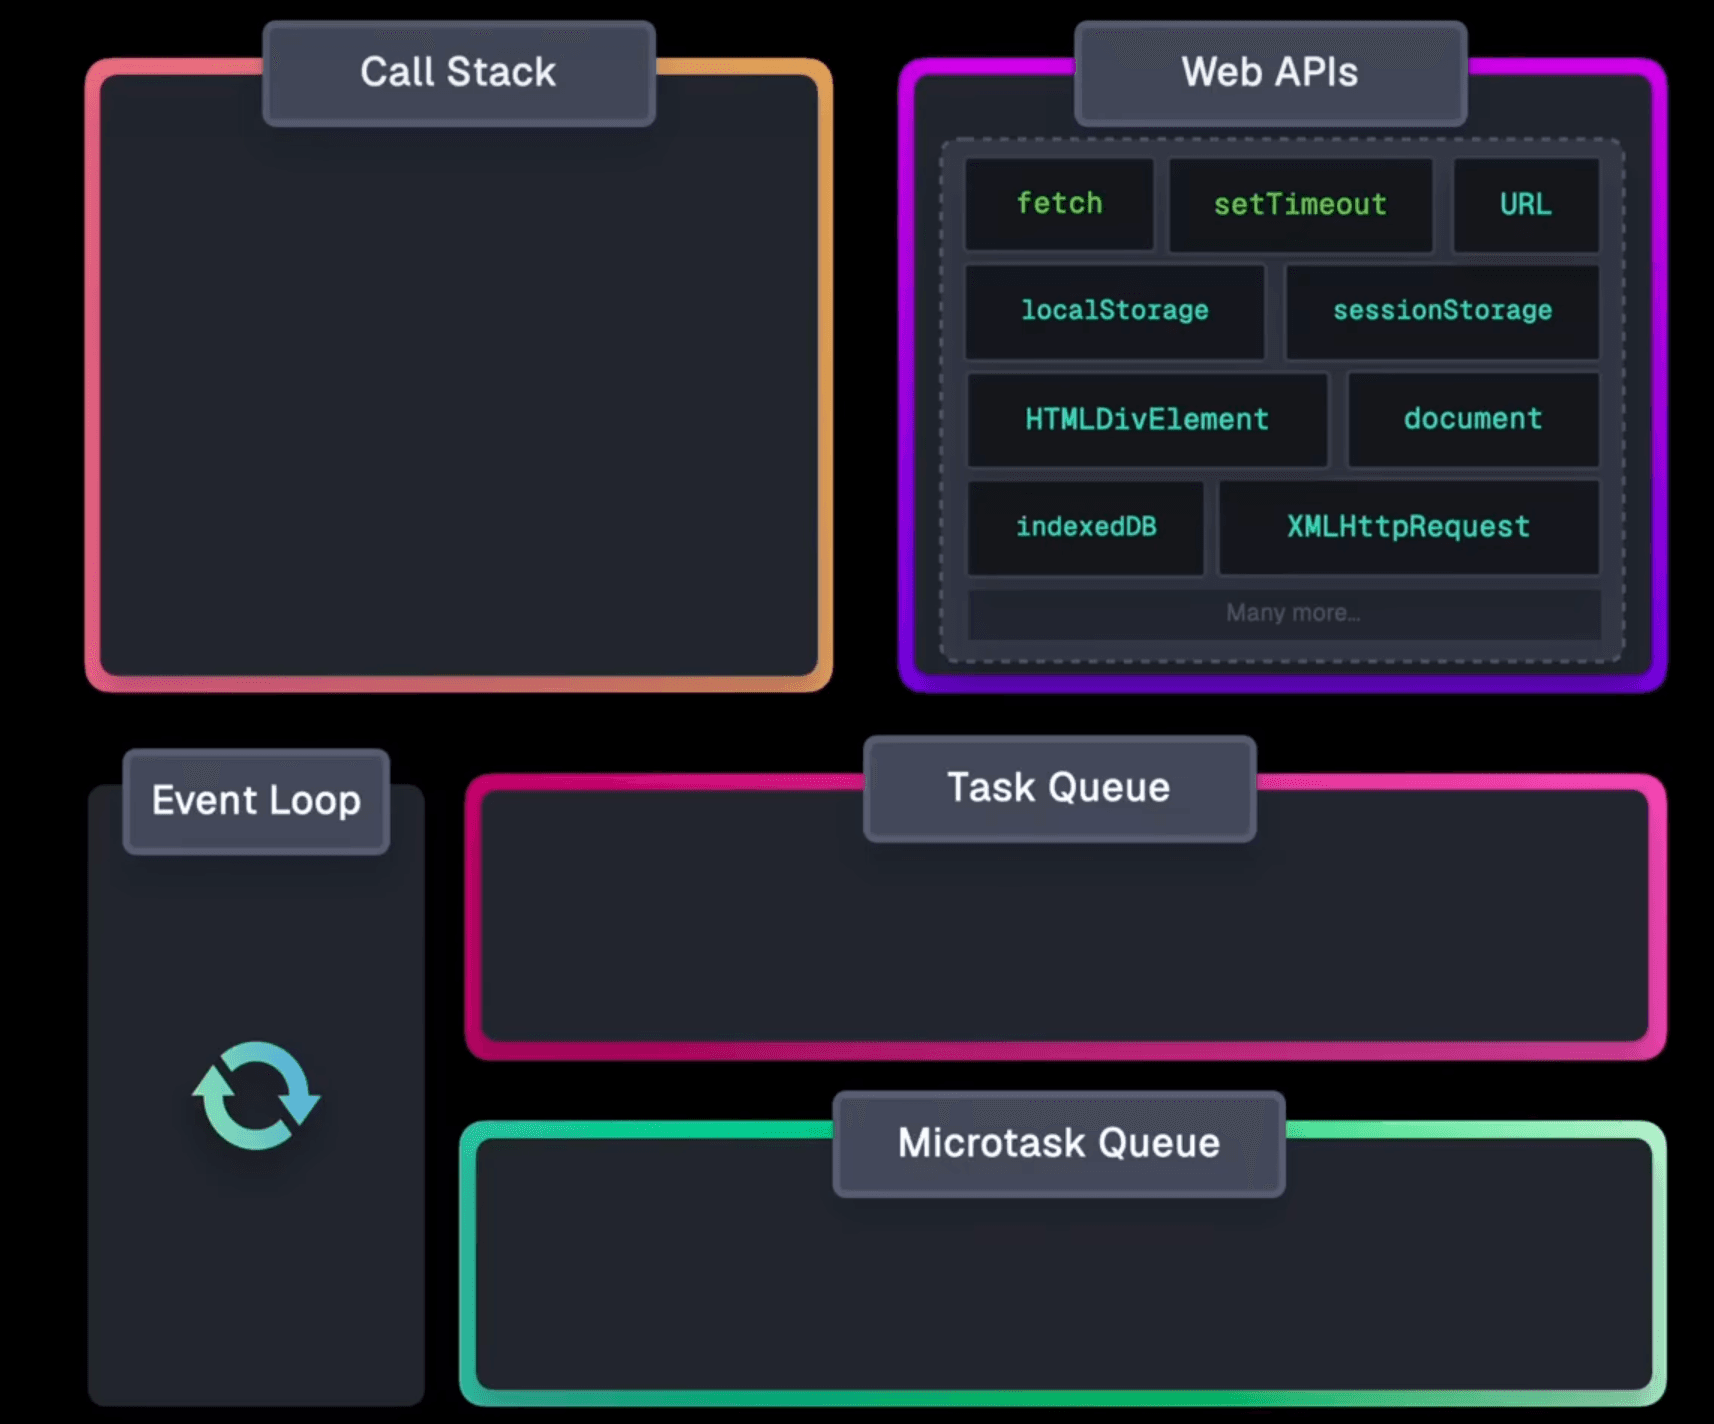Click the Microtask Queue header label

[1059, 1143]
